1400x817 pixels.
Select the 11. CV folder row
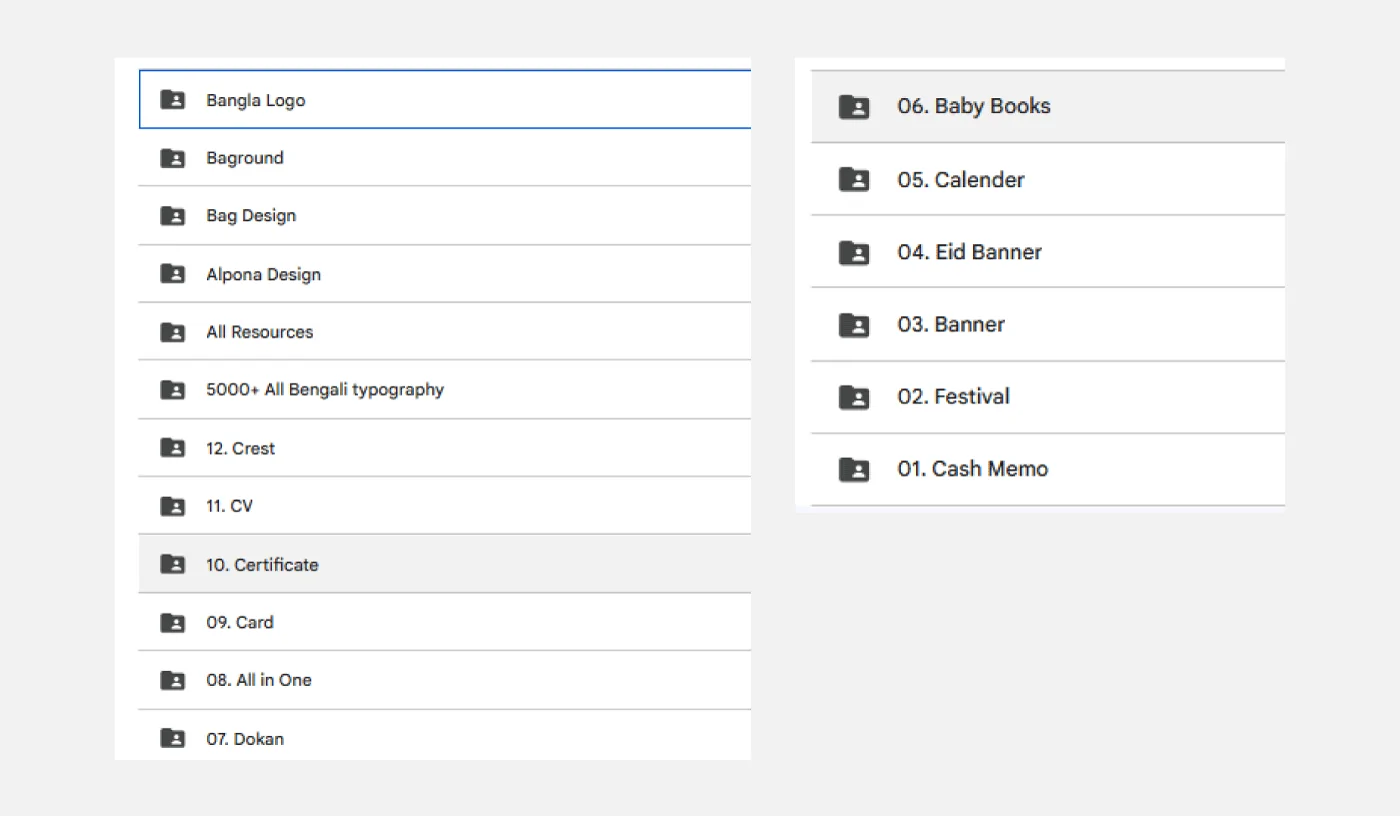tap(229, 506)
